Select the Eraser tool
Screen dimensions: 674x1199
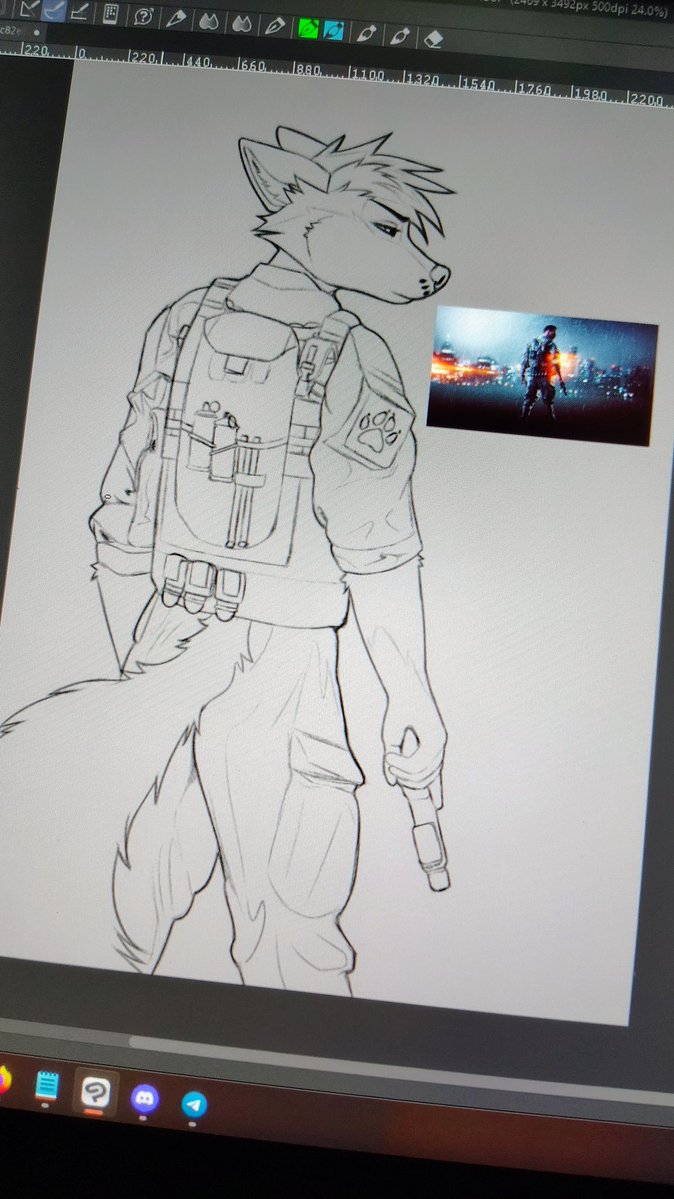pos(433,37)
